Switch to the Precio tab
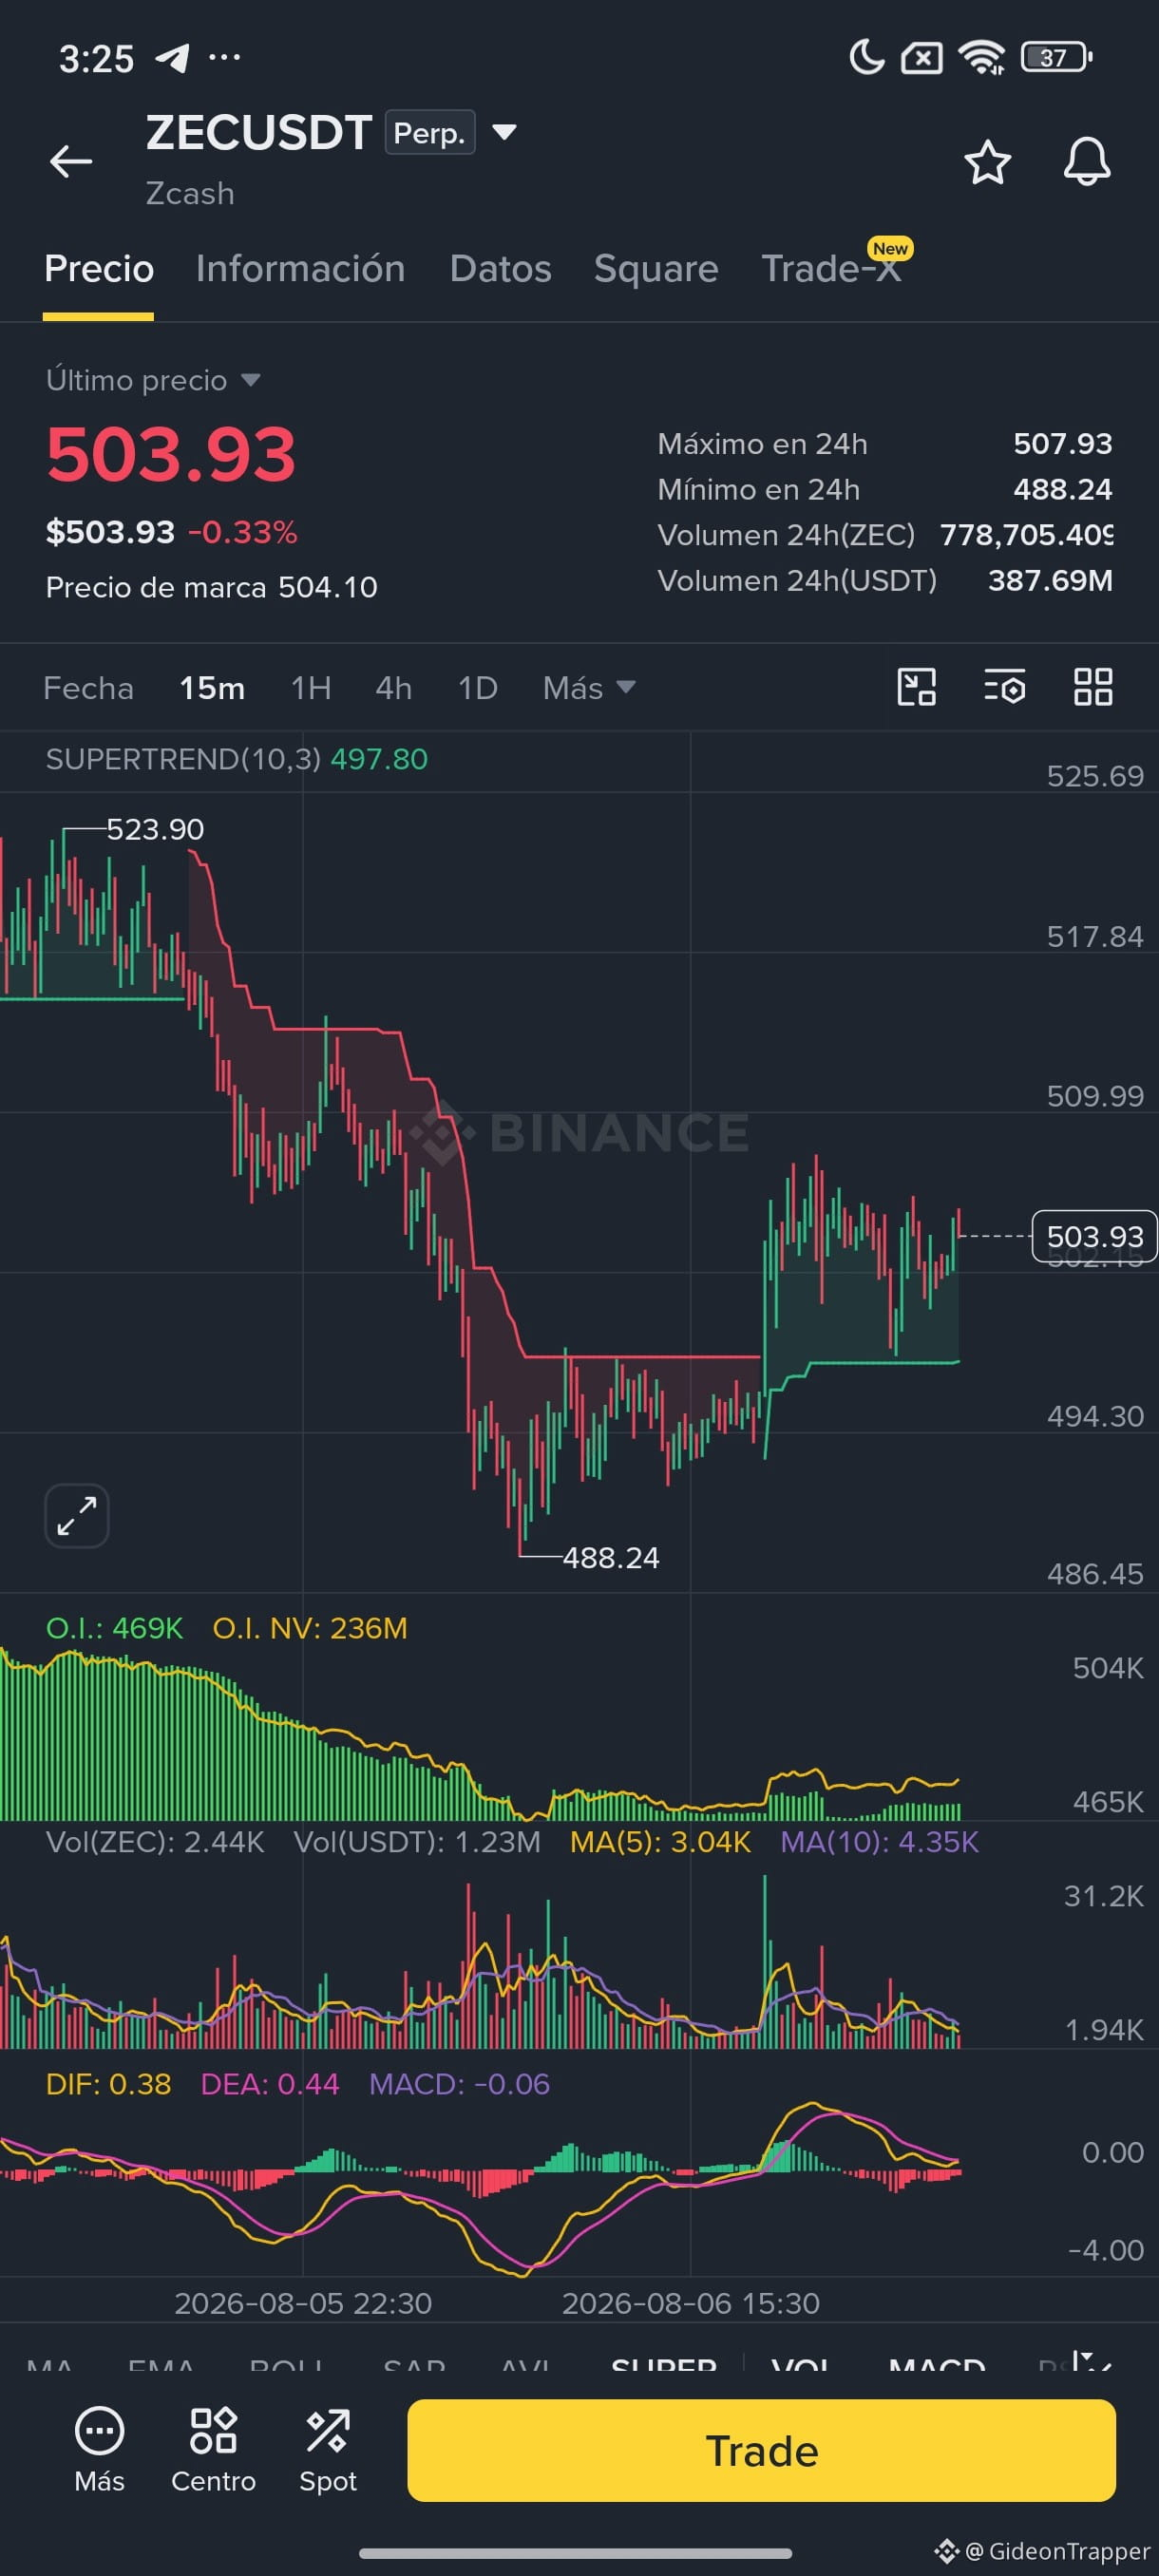Viewport: 1159px width, 2576px height. [x=99, y=269]
